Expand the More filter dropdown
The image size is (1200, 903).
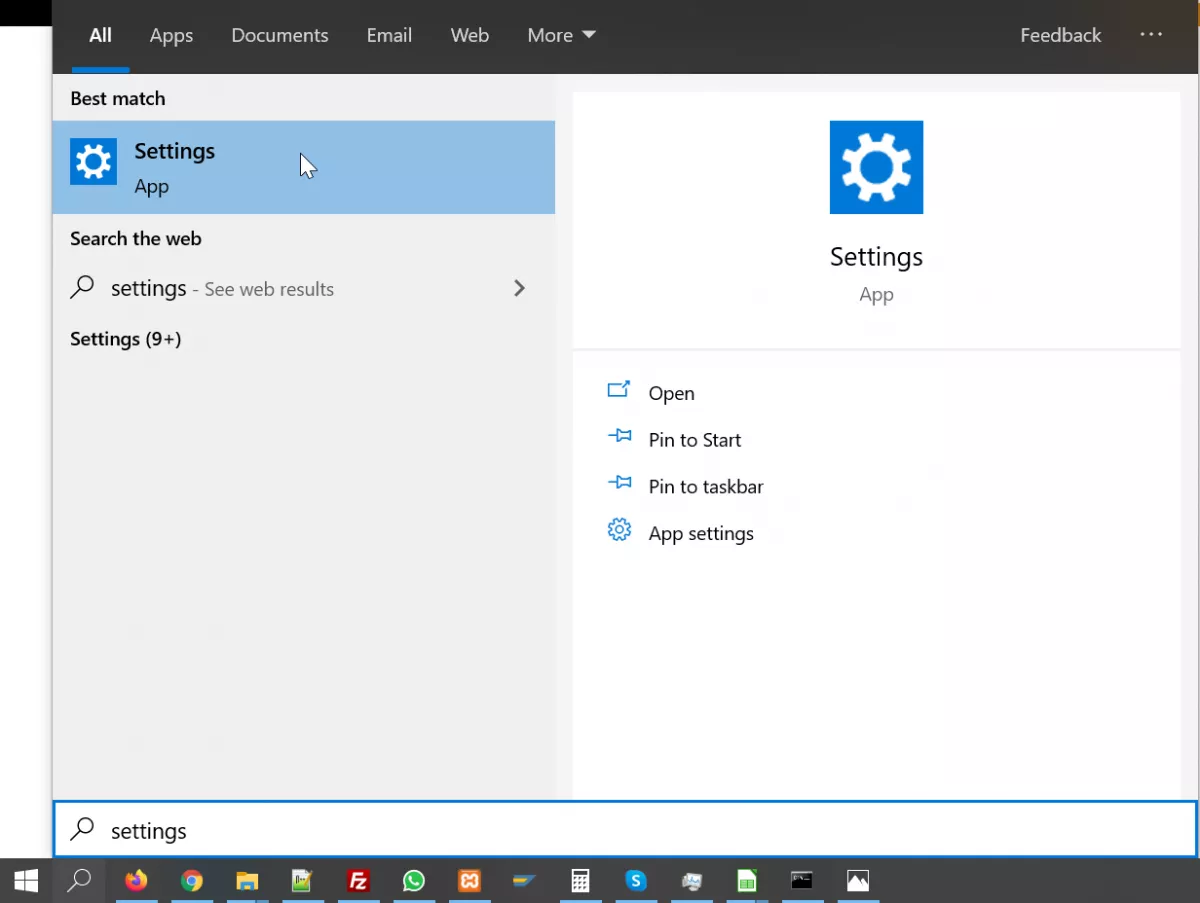[x=561, y=35]
